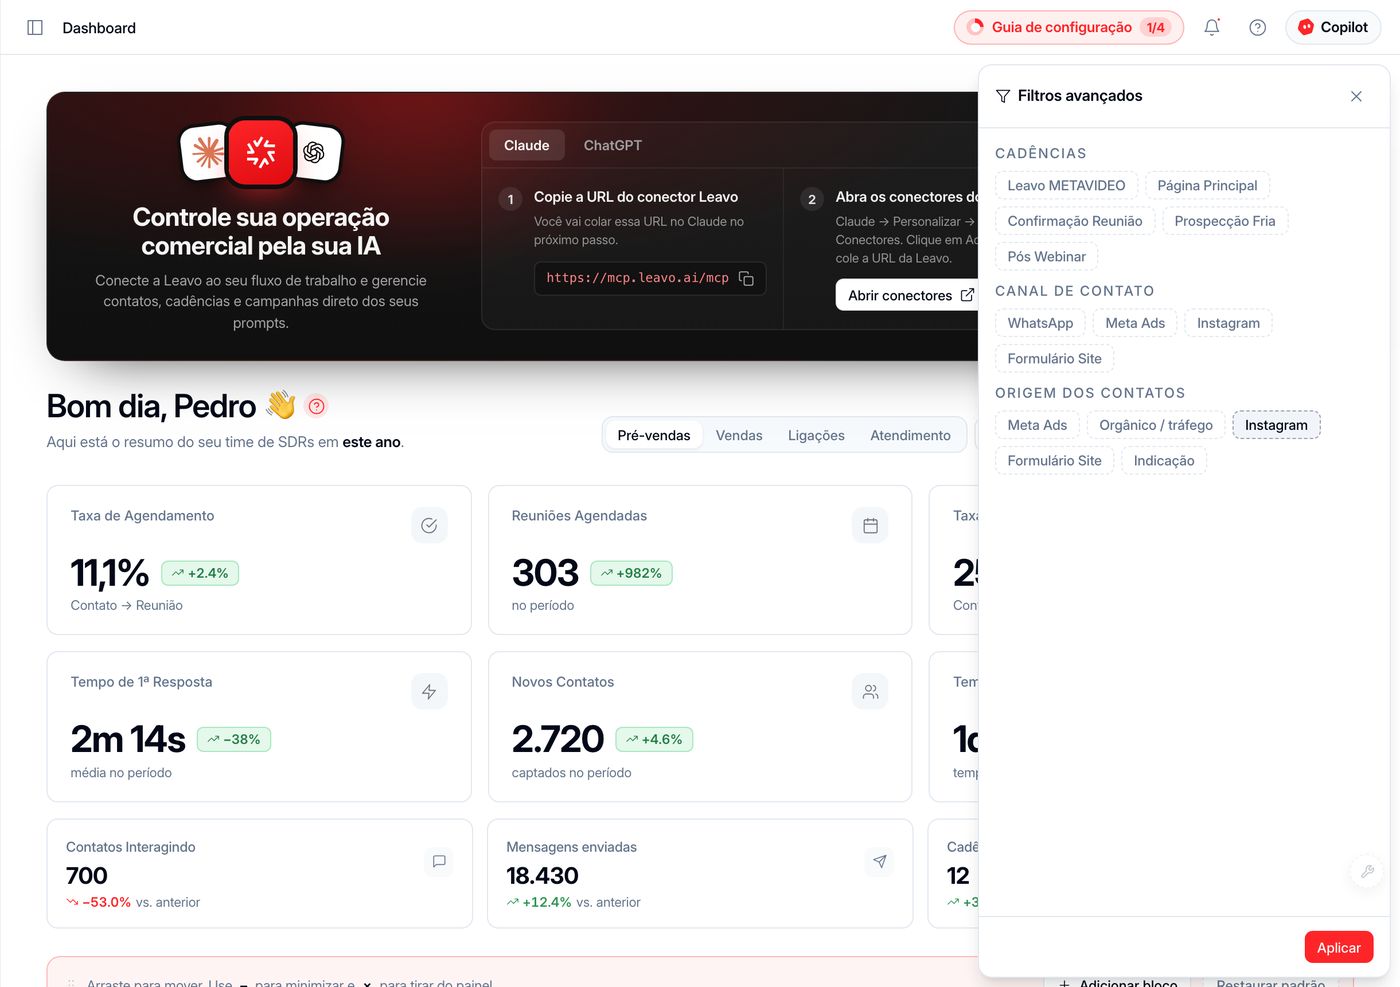Click the Taxa de Agendamento check icon
Viewport: 1400px width, 987px height.
pyautogui.click(x=429, y=525)
